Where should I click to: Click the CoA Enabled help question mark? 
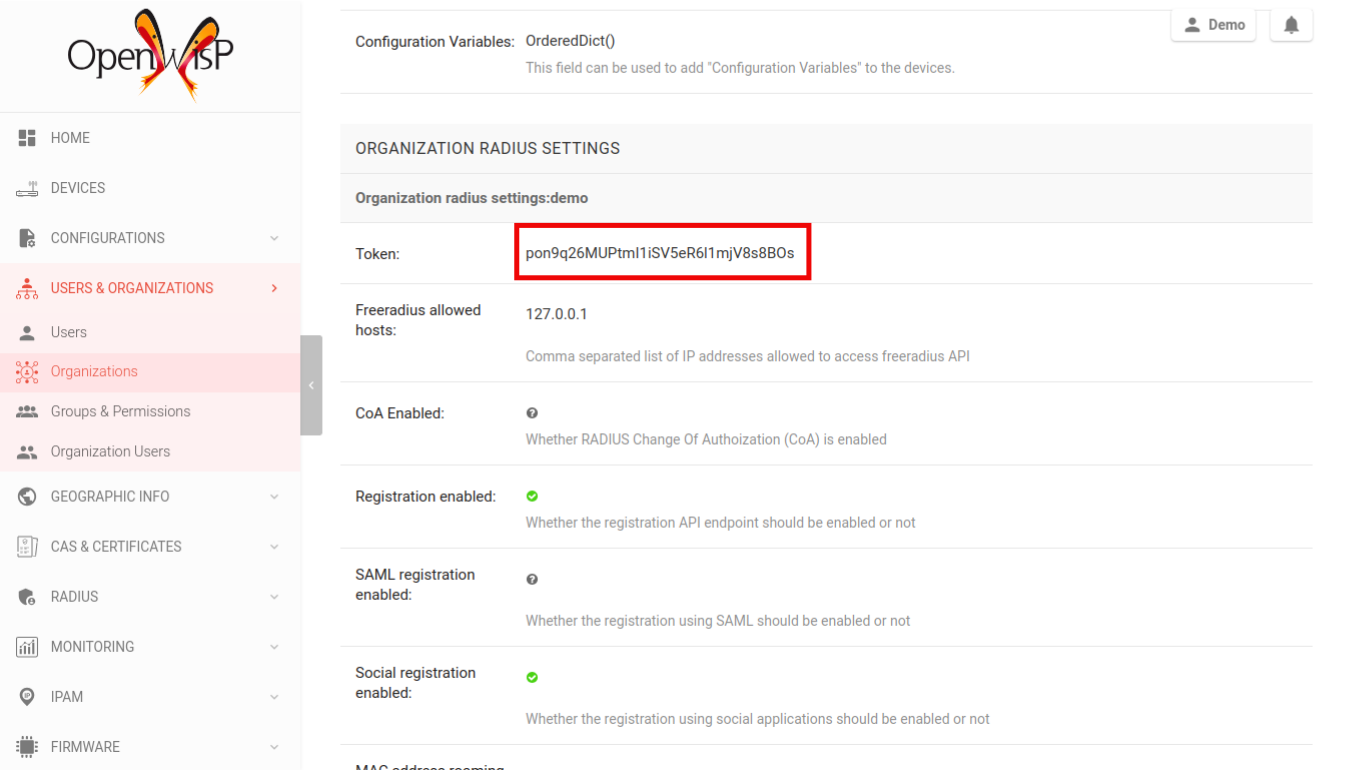532,412
